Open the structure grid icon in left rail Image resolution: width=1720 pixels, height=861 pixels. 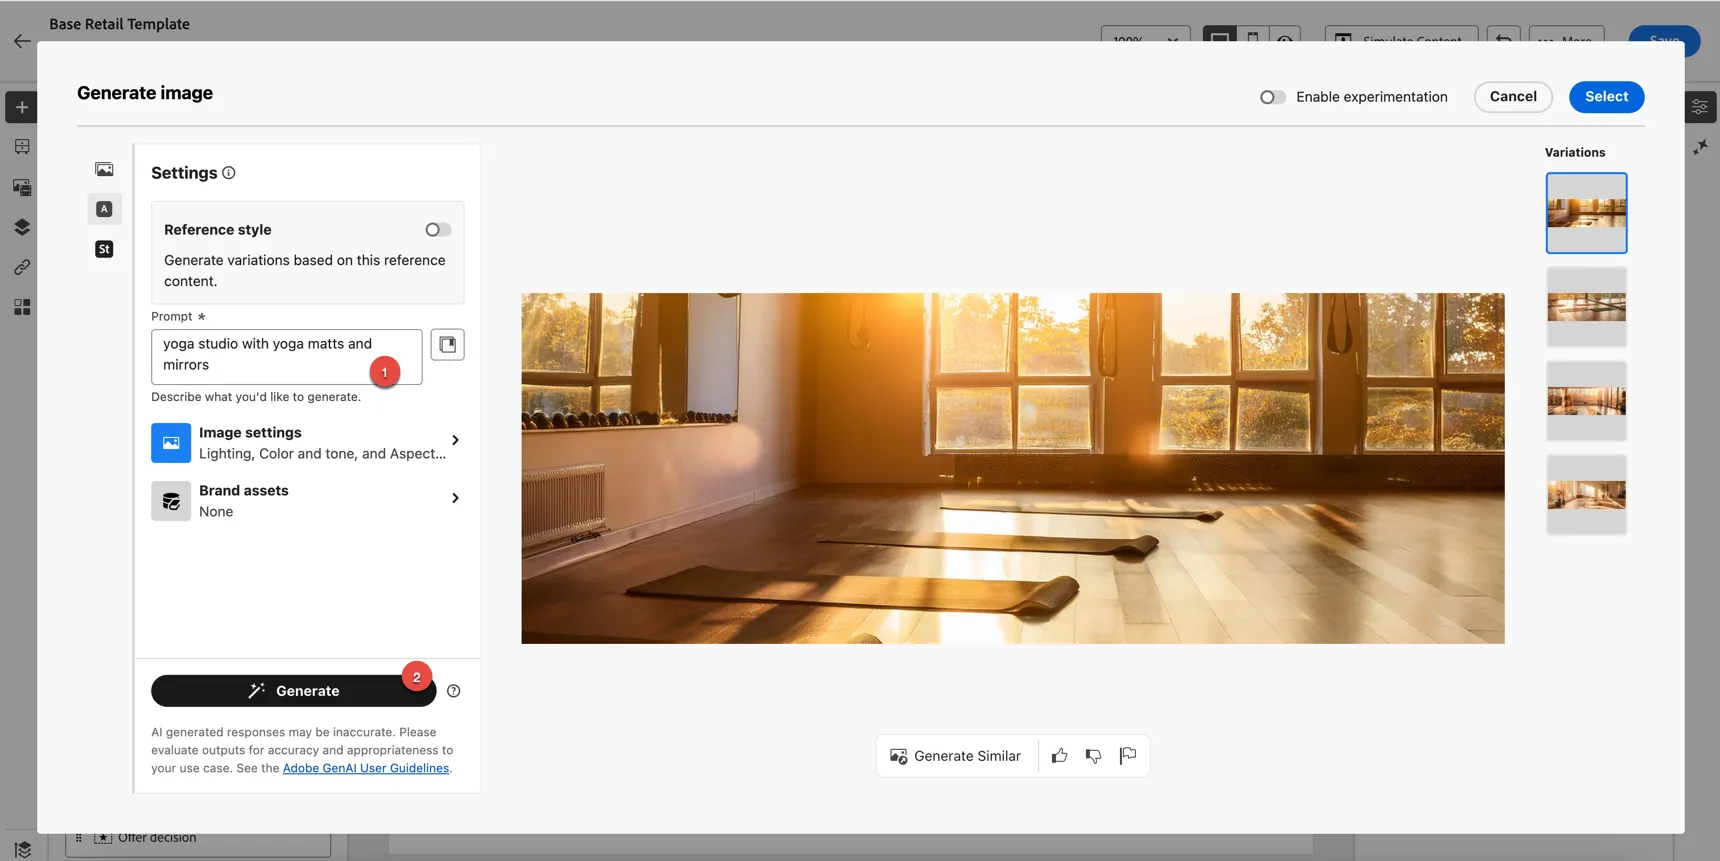22,147
